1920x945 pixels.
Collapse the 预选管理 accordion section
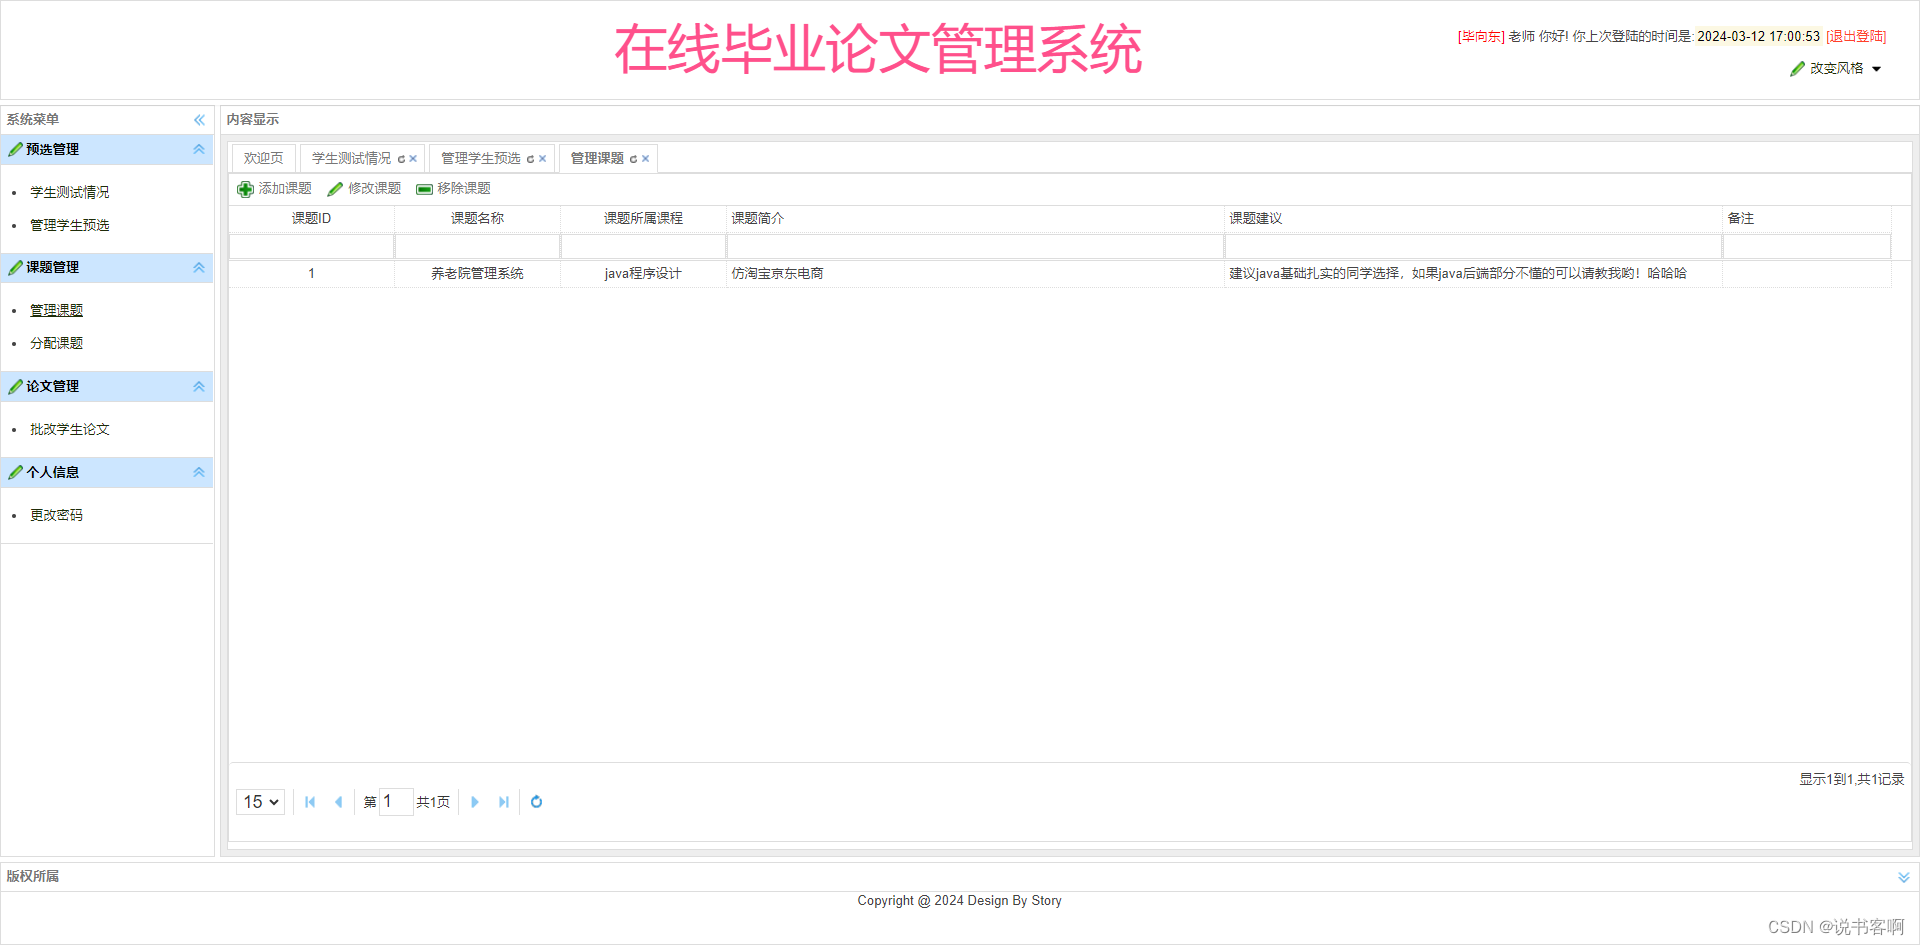point(199,149)
